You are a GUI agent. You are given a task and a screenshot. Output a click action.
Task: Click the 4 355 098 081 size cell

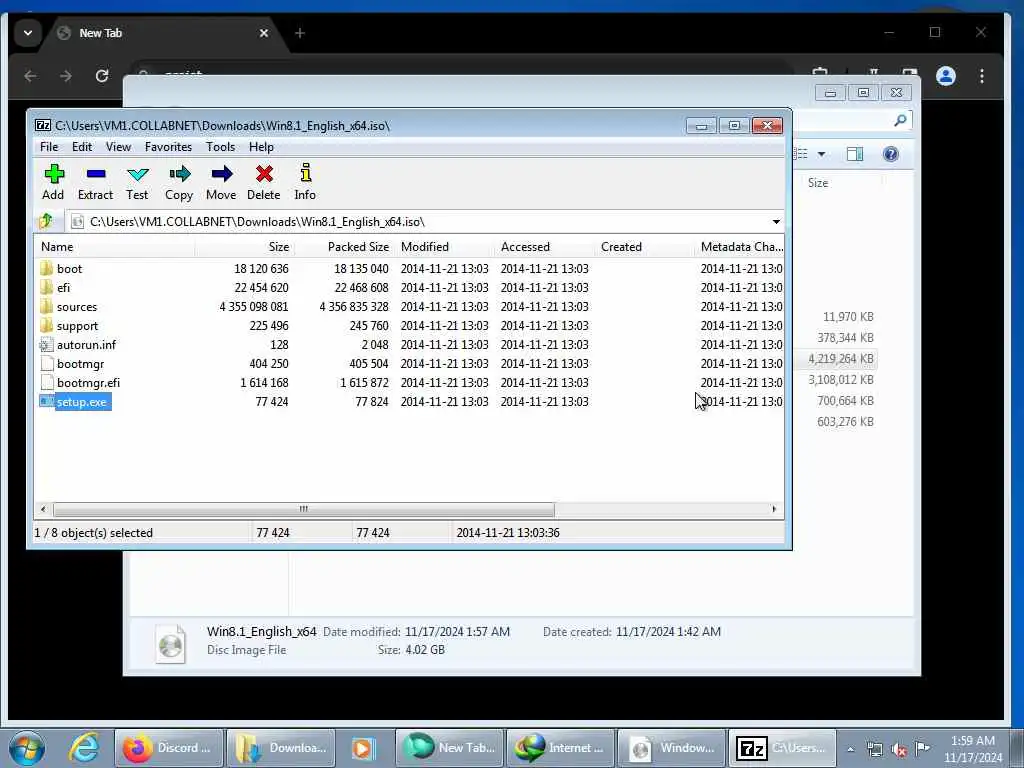(253, 306)
